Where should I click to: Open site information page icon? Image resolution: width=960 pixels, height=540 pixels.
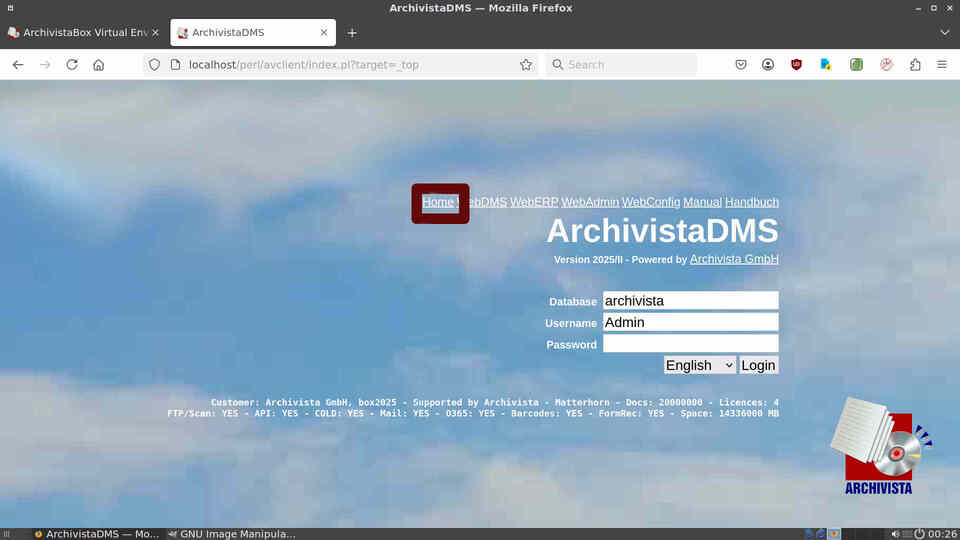click(176, 65)
